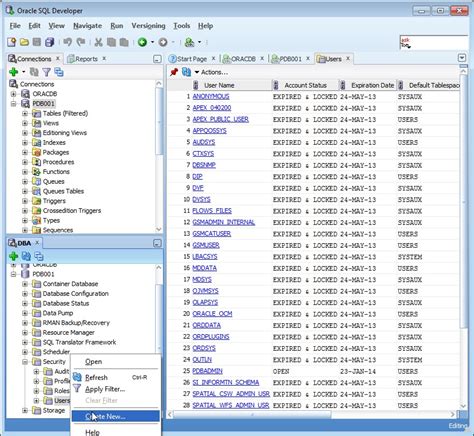Open the tab list dropdown at the editor's right
The width and height of the screenshot is (474, 436).
(462, 58)
